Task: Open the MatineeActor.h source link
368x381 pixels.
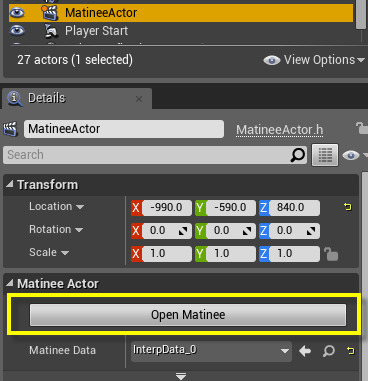Action: [280, 130]
